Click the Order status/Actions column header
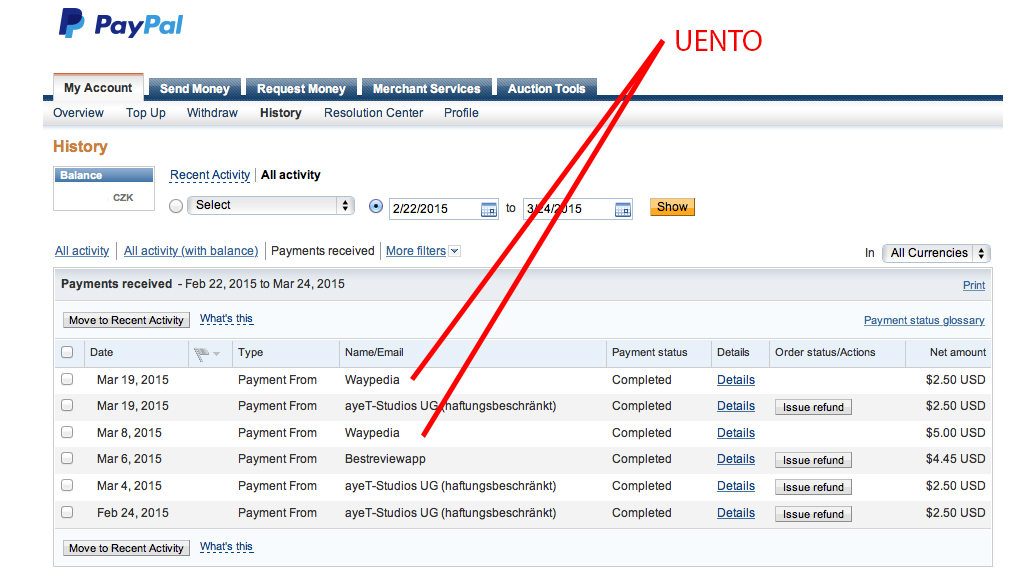Screen dimensions: 1036x581 tap(825, 352)
